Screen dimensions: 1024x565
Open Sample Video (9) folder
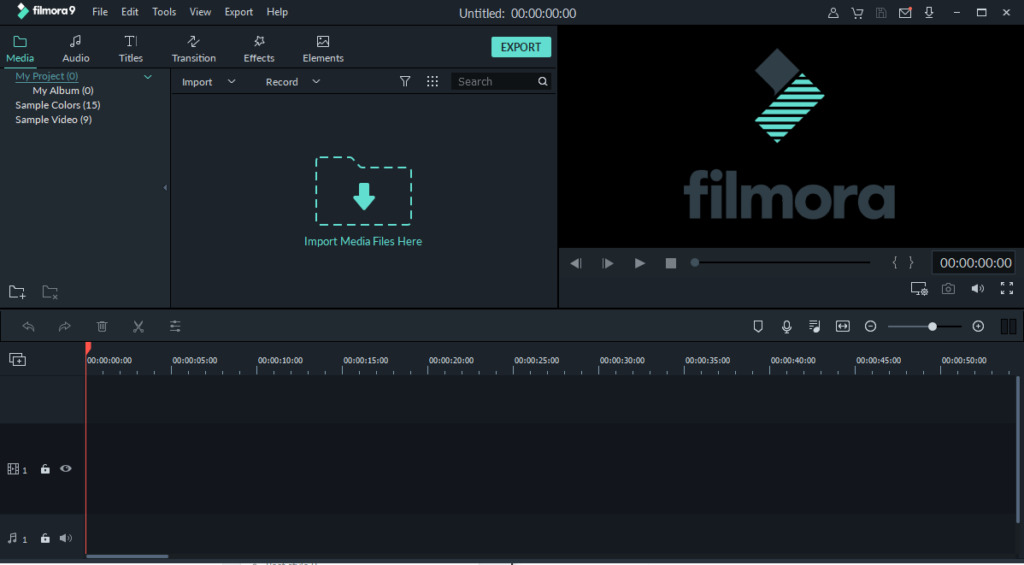tap(54, 120)
